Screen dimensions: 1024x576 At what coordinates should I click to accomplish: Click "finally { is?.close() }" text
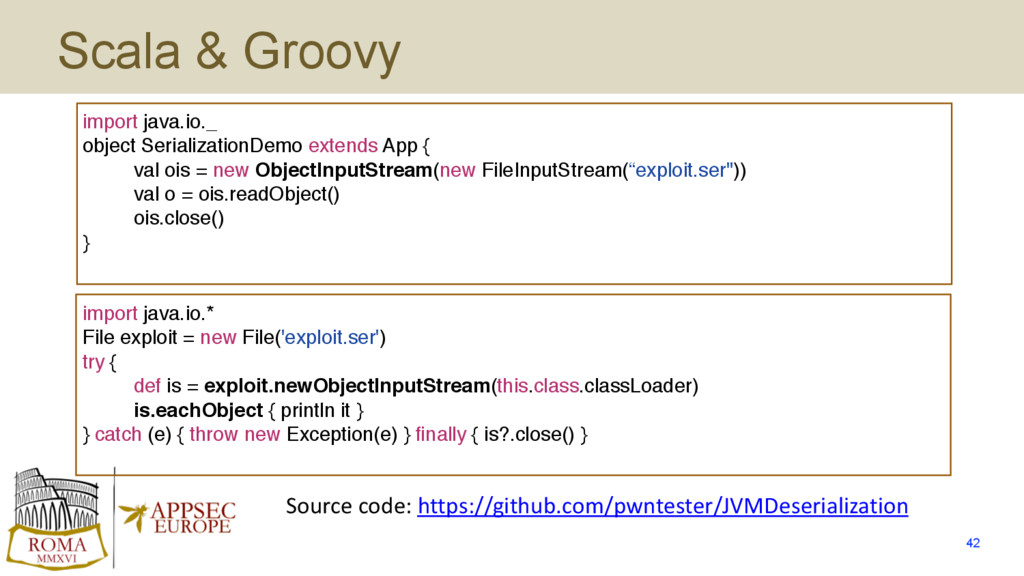(502, 434)
